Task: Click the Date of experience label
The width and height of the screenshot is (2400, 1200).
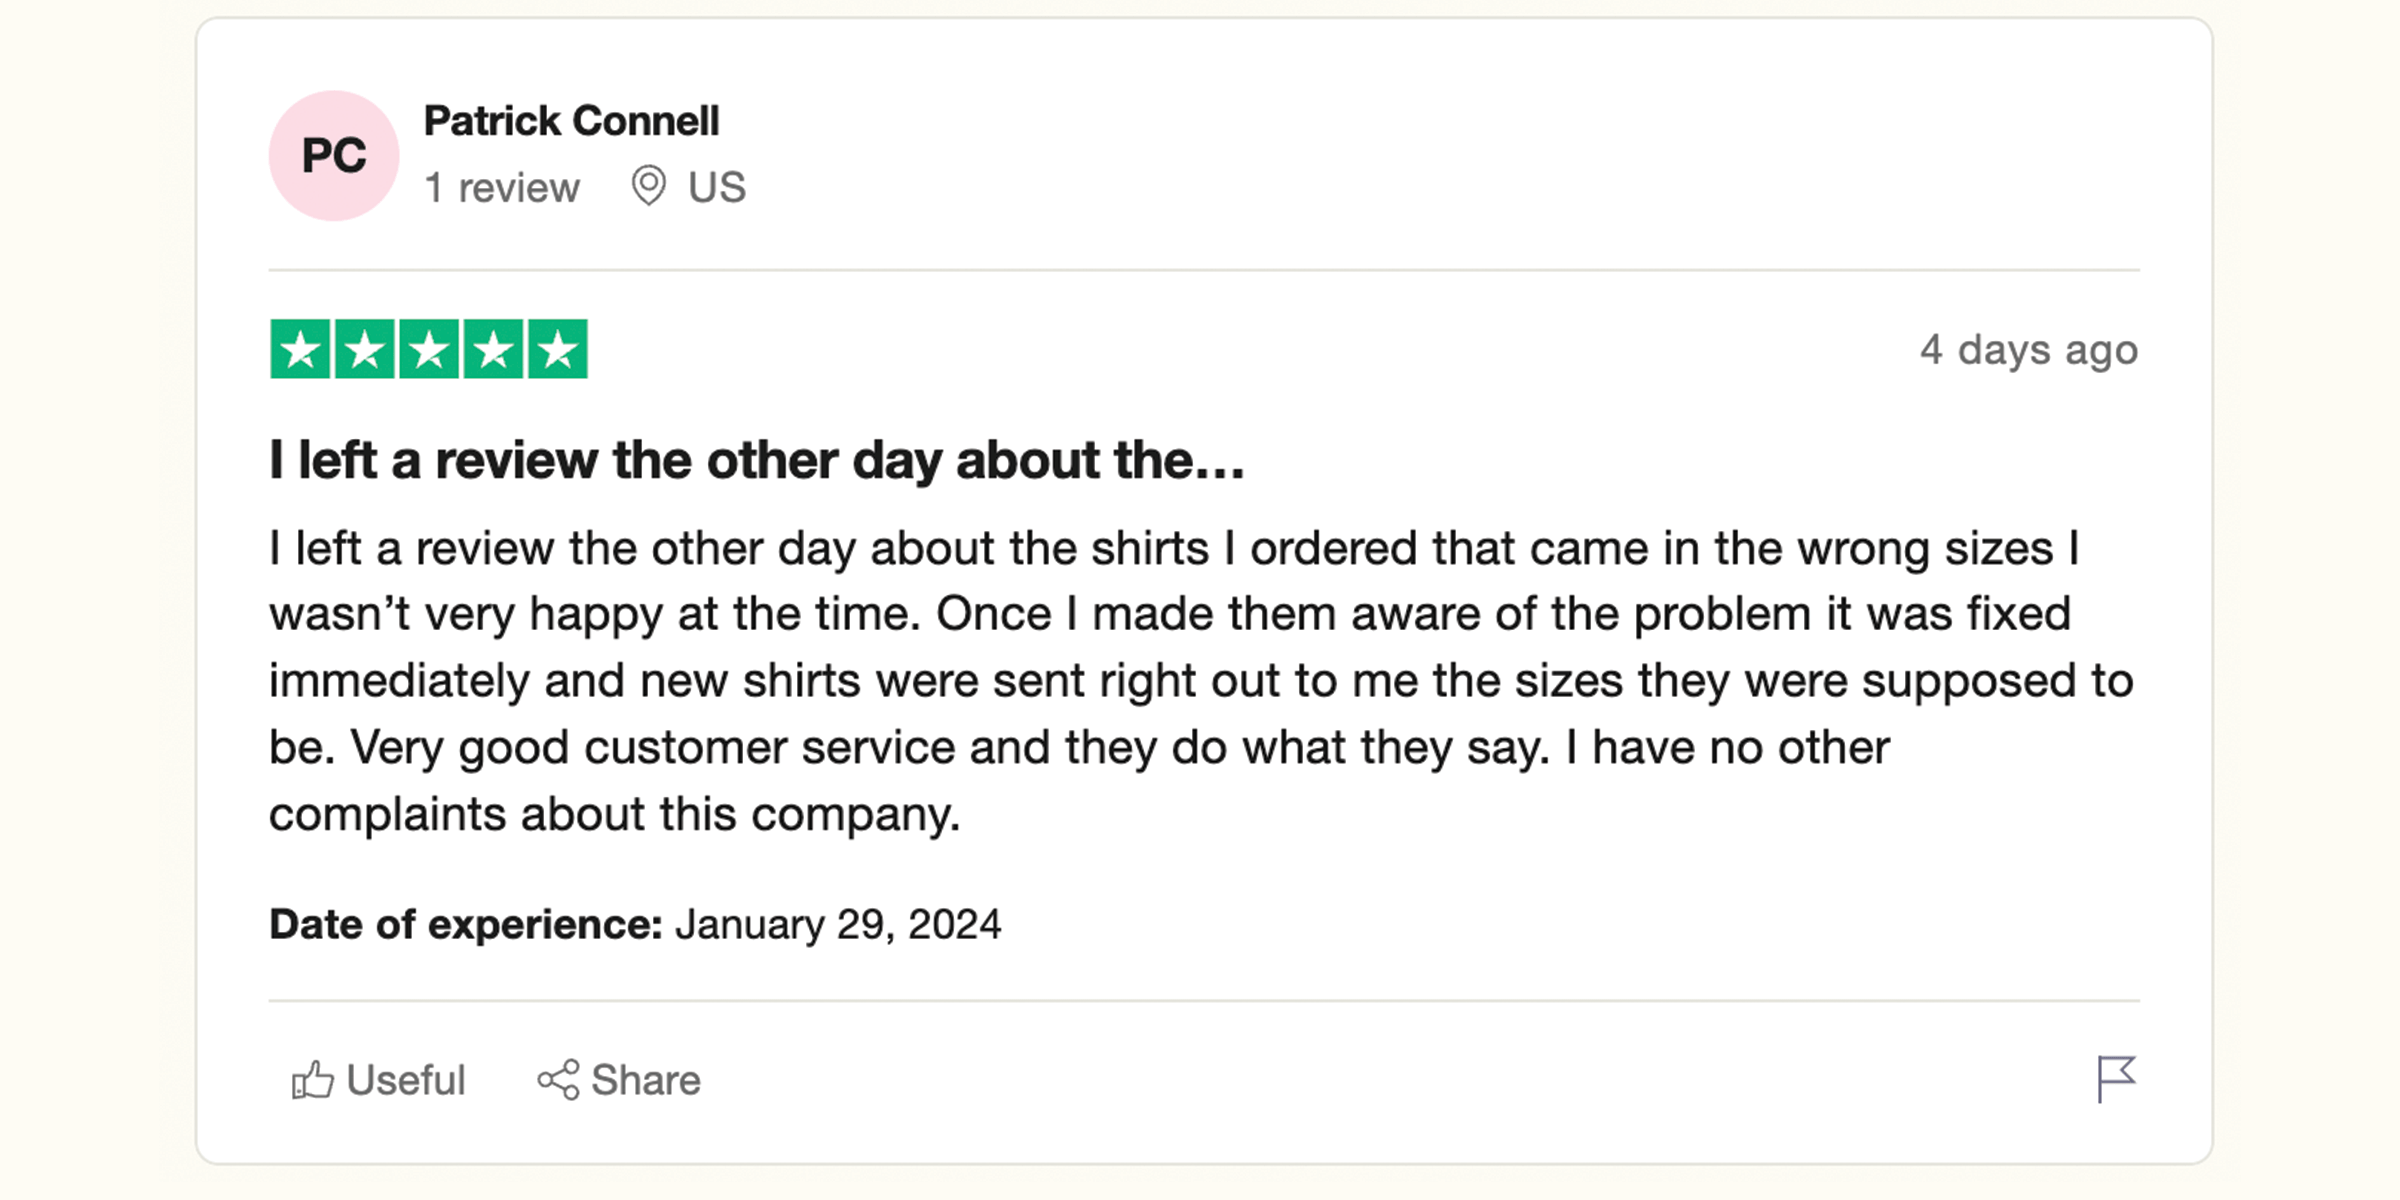Action: click(466, 924)
